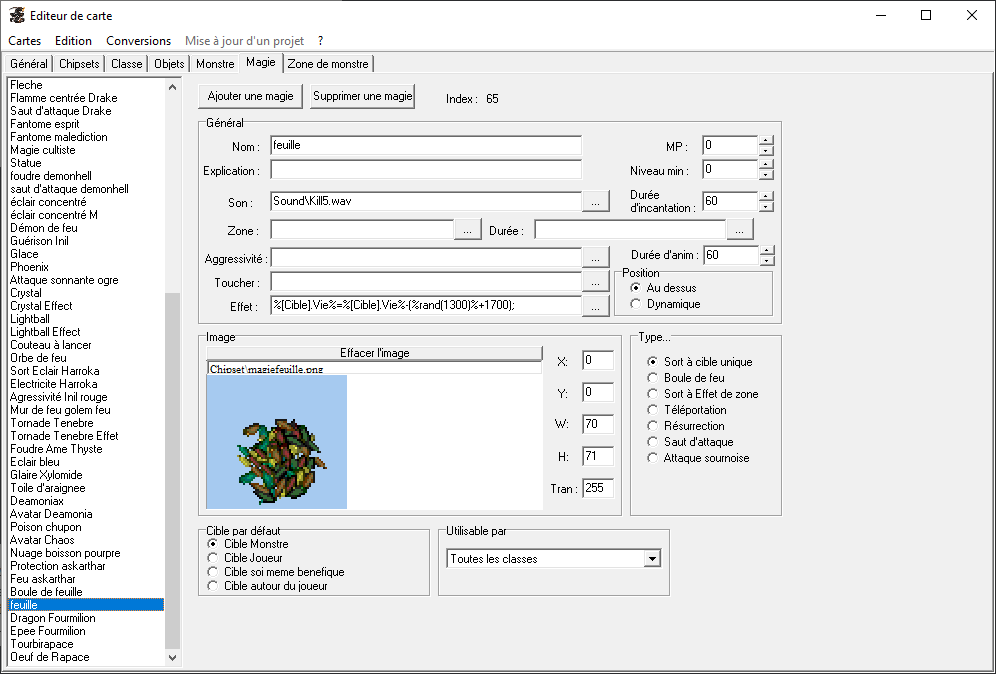Click the Ajouter une magie button

click(250, 97)
